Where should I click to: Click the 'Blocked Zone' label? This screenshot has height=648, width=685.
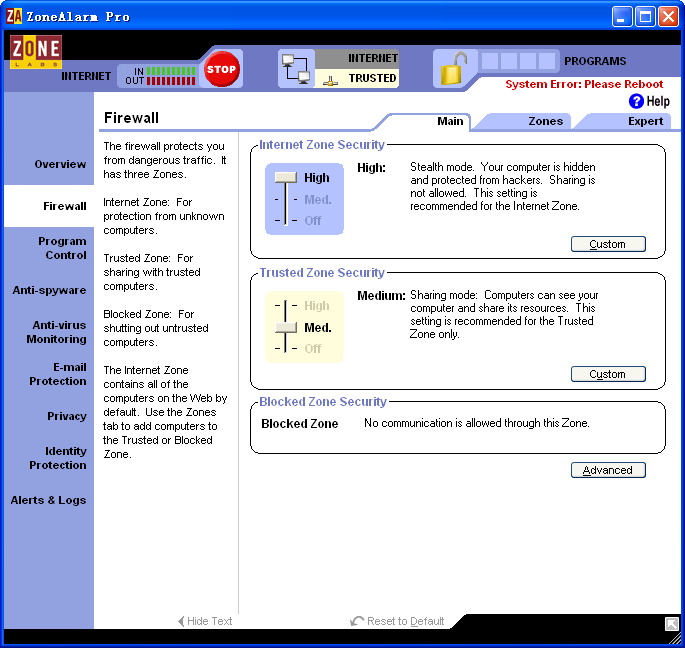coord(300,423)
